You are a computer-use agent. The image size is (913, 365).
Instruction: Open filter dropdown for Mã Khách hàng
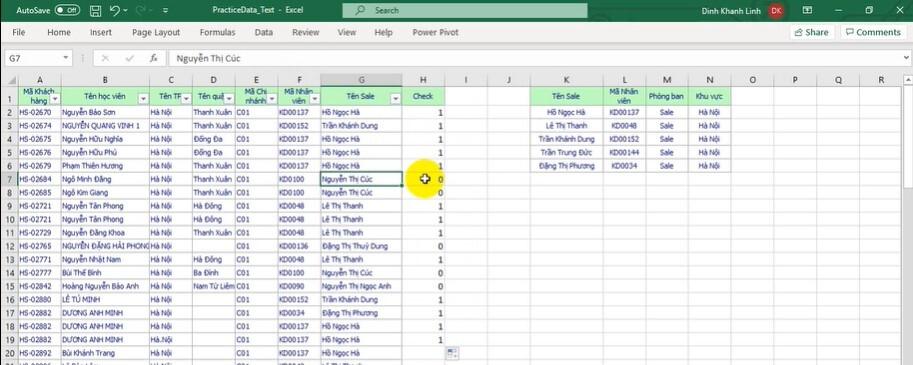[x=56, y=100]
